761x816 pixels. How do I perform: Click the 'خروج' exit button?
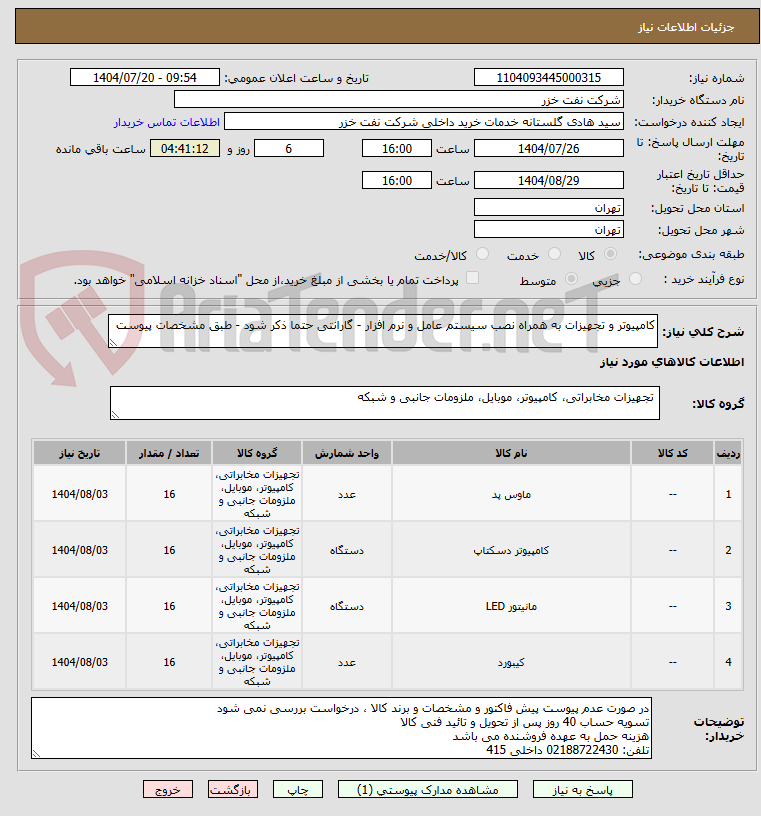pos(168,789)
